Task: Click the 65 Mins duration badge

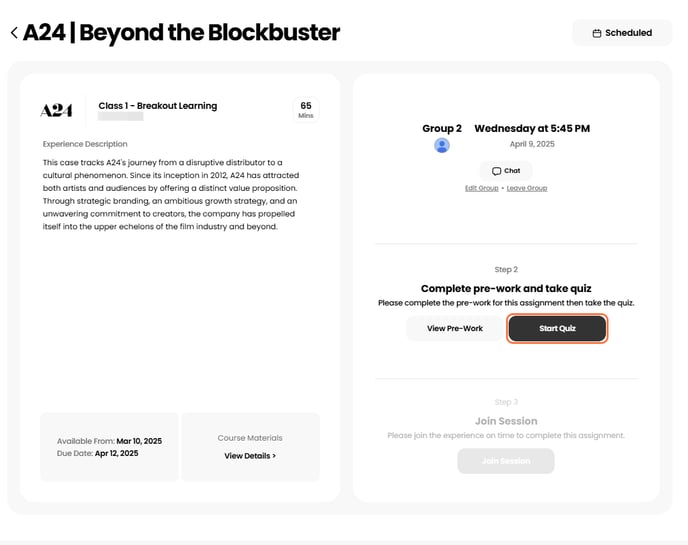Action: pos(306,109)
